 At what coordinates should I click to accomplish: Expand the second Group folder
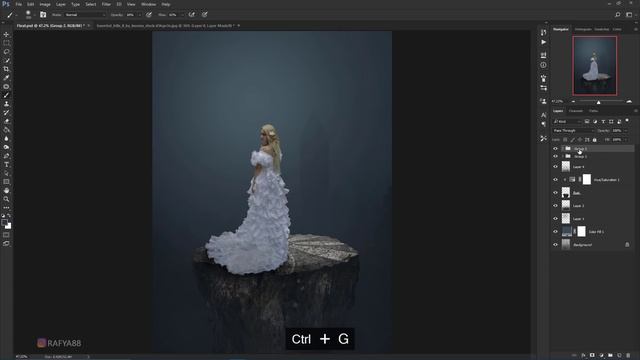[x=562, y=156]
